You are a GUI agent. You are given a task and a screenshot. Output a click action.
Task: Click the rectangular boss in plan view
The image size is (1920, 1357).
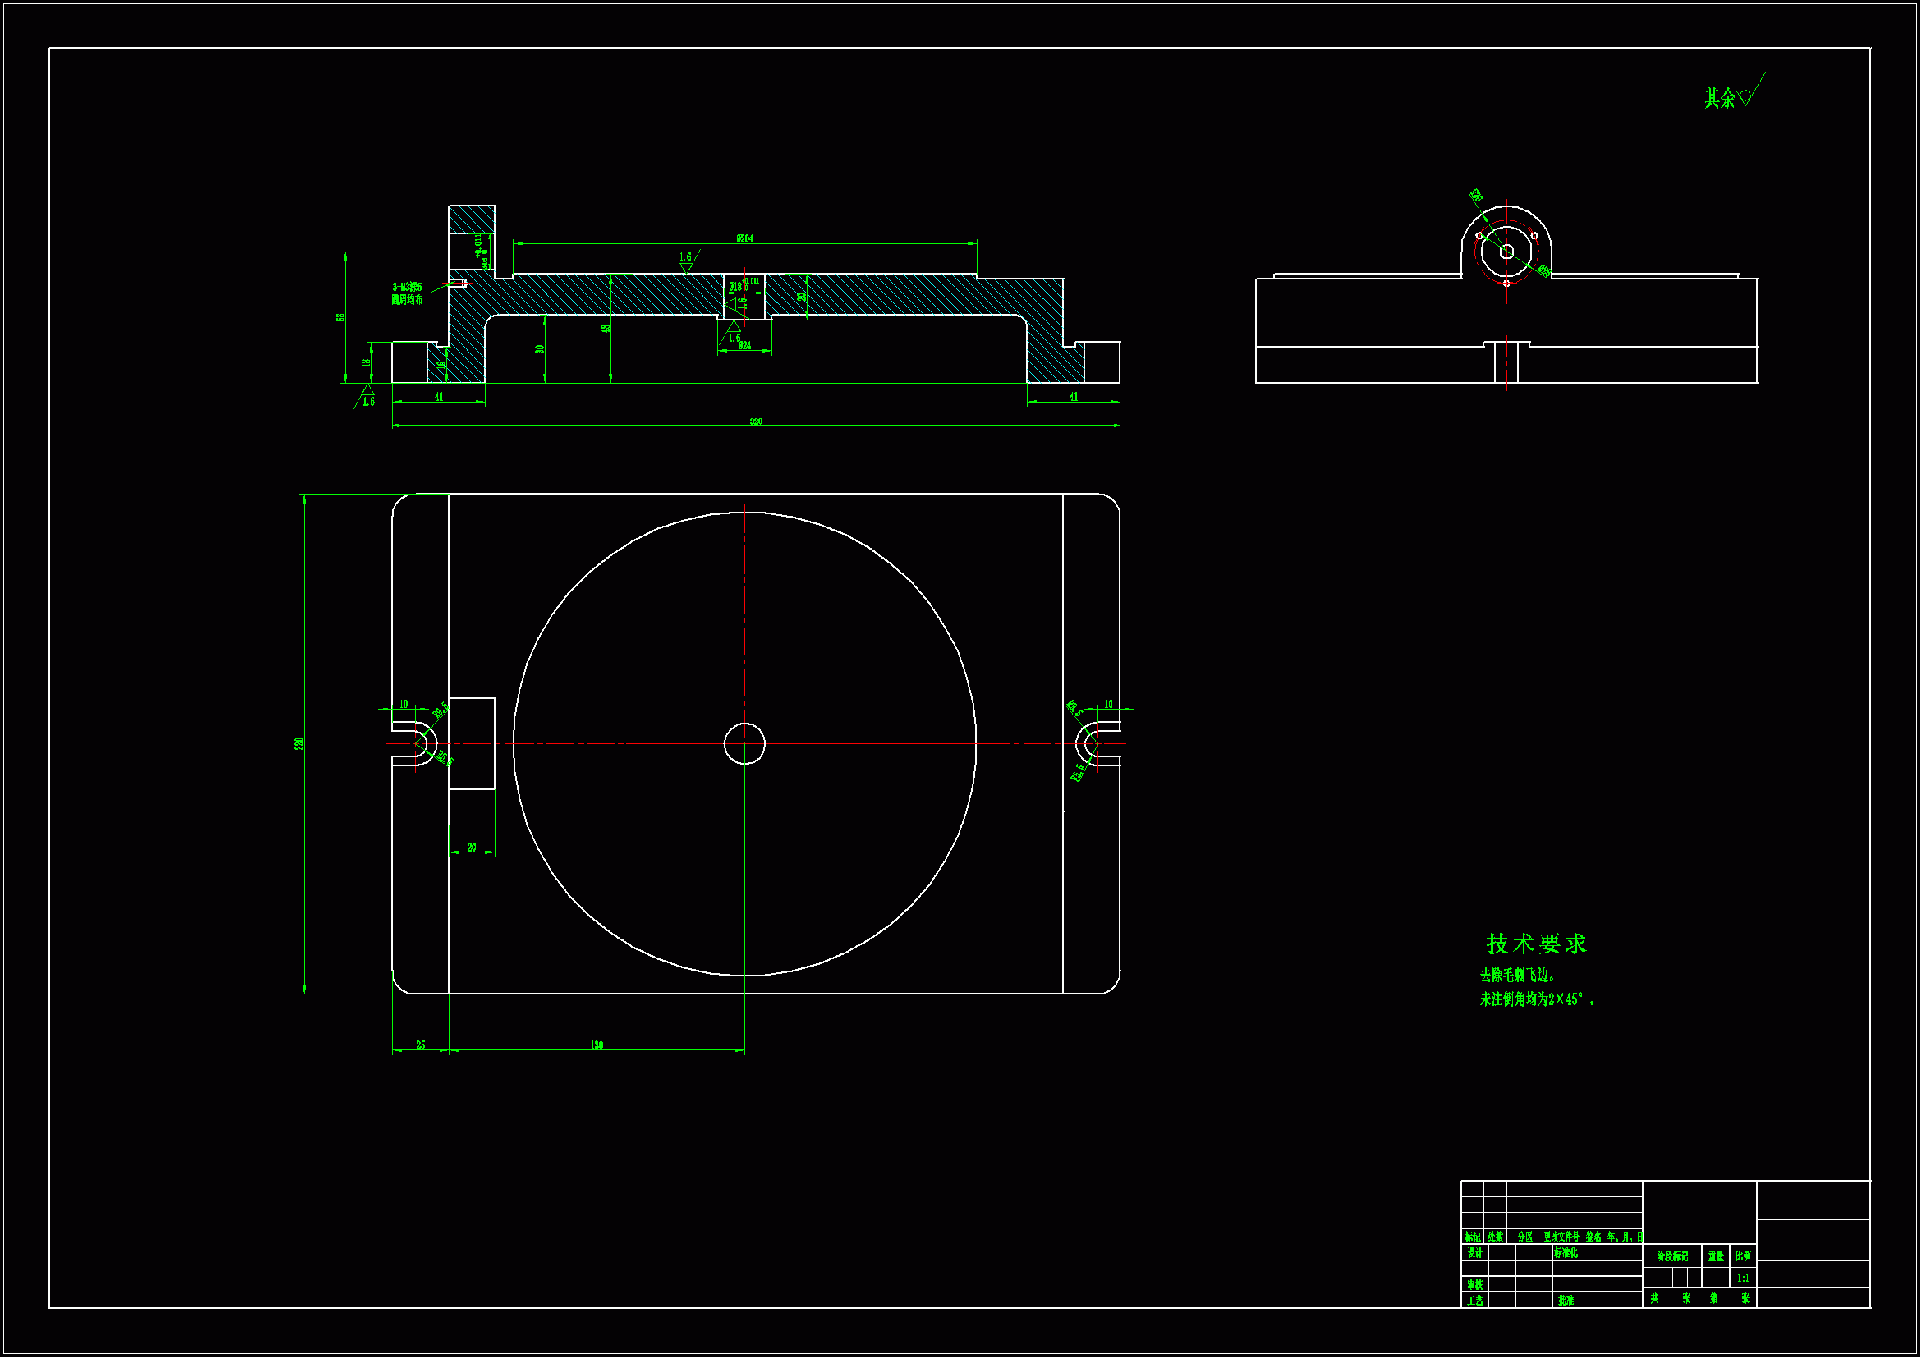click(x=472, y=743)
